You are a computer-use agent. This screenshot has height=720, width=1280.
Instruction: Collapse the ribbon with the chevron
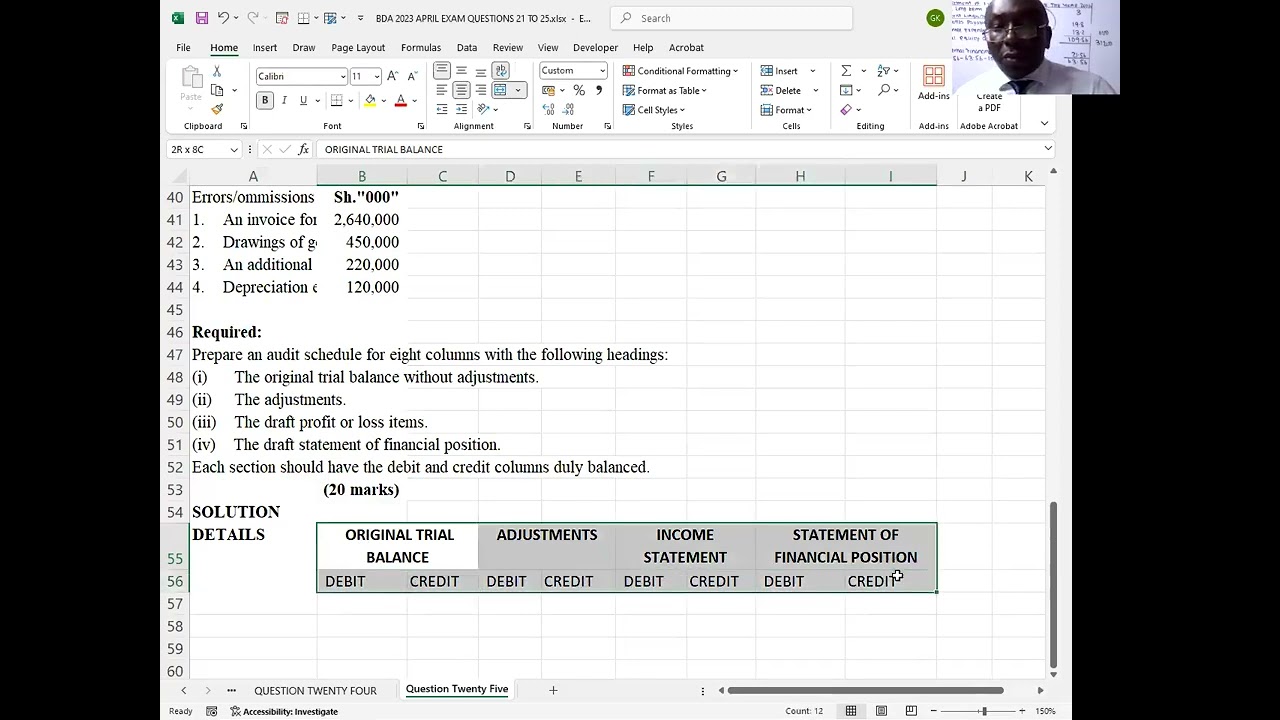click(1044, 124)
